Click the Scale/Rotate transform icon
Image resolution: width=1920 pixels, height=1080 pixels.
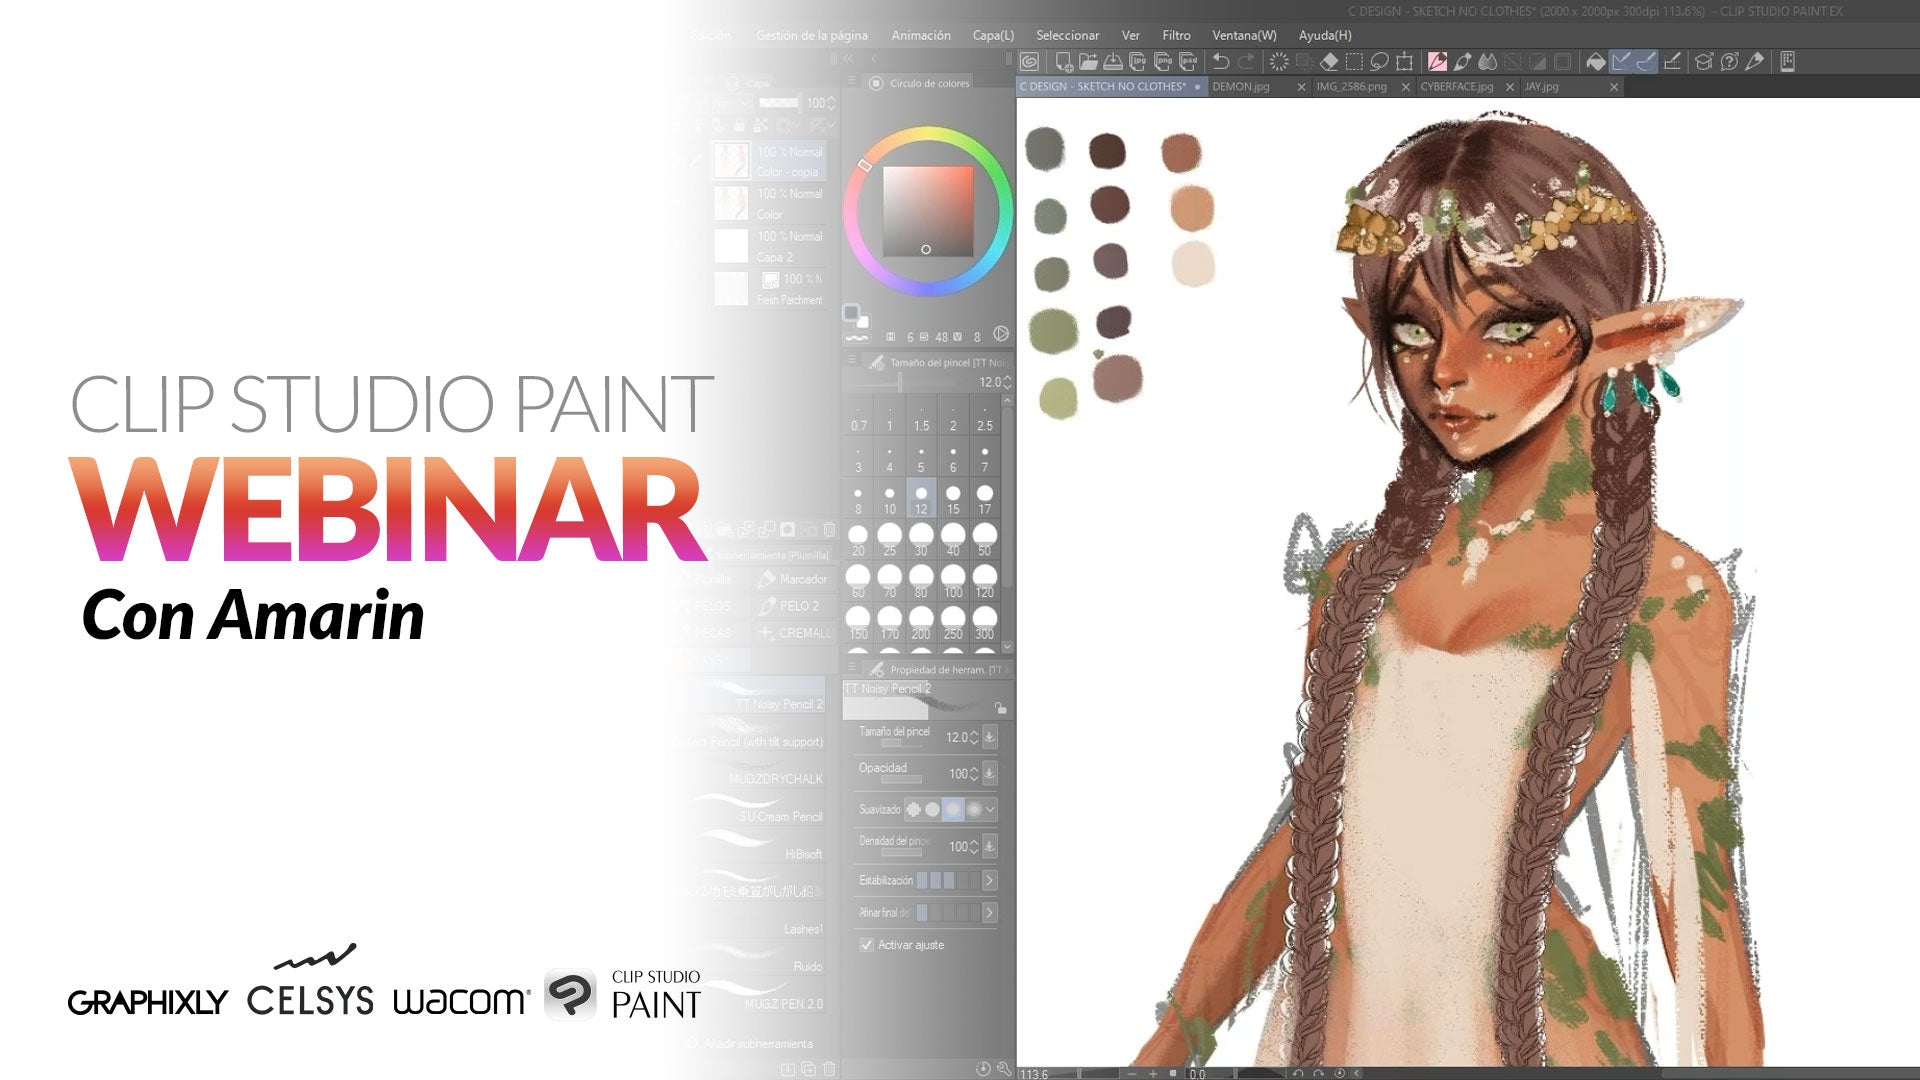[1404, 62]
